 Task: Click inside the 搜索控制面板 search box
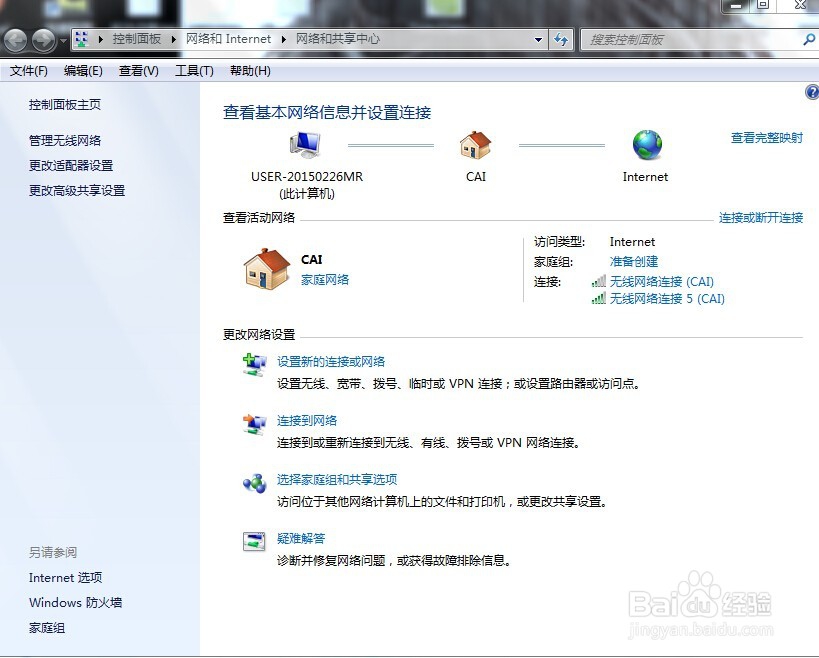(680, 40)
